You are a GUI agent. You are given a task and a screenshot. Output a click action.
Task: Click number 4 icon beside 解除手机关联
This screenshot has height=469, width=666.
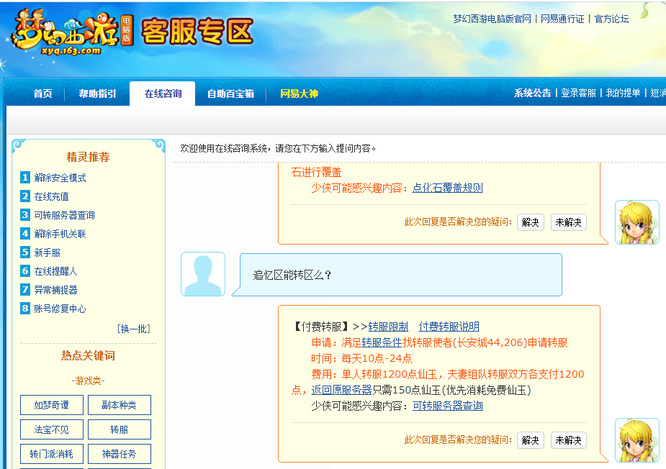[x=25, y=233]
